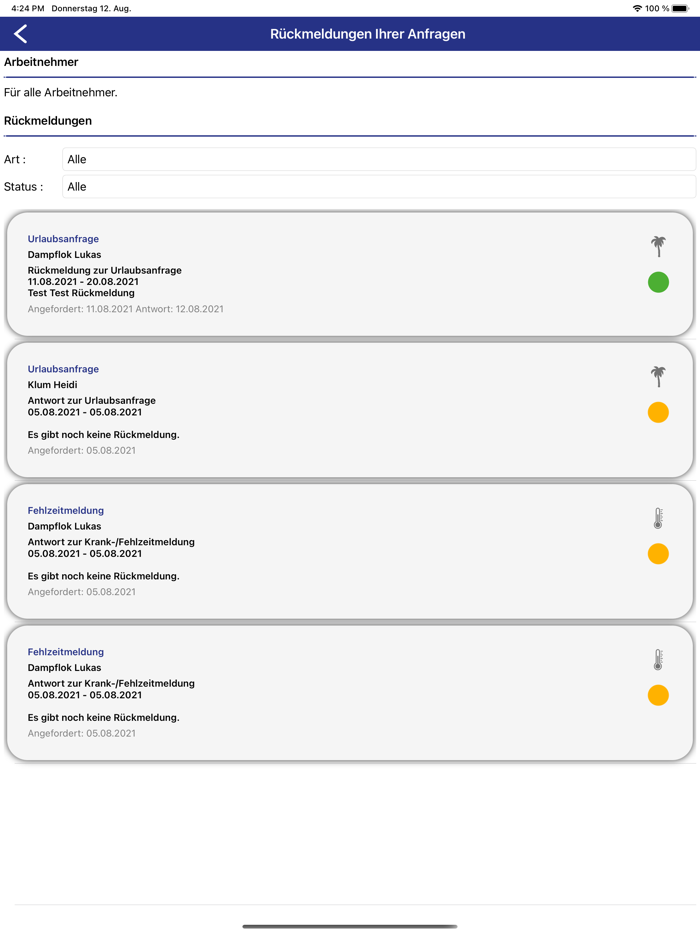Tap orange status dot on Klum Heidi card

(x=658, y=412)
